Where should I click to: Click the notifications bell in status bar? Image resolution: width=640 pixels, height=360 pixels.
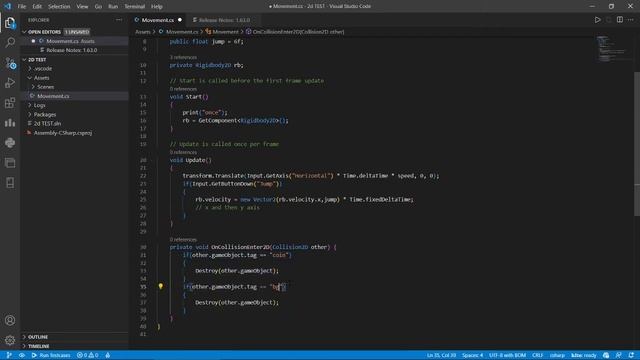631,355
